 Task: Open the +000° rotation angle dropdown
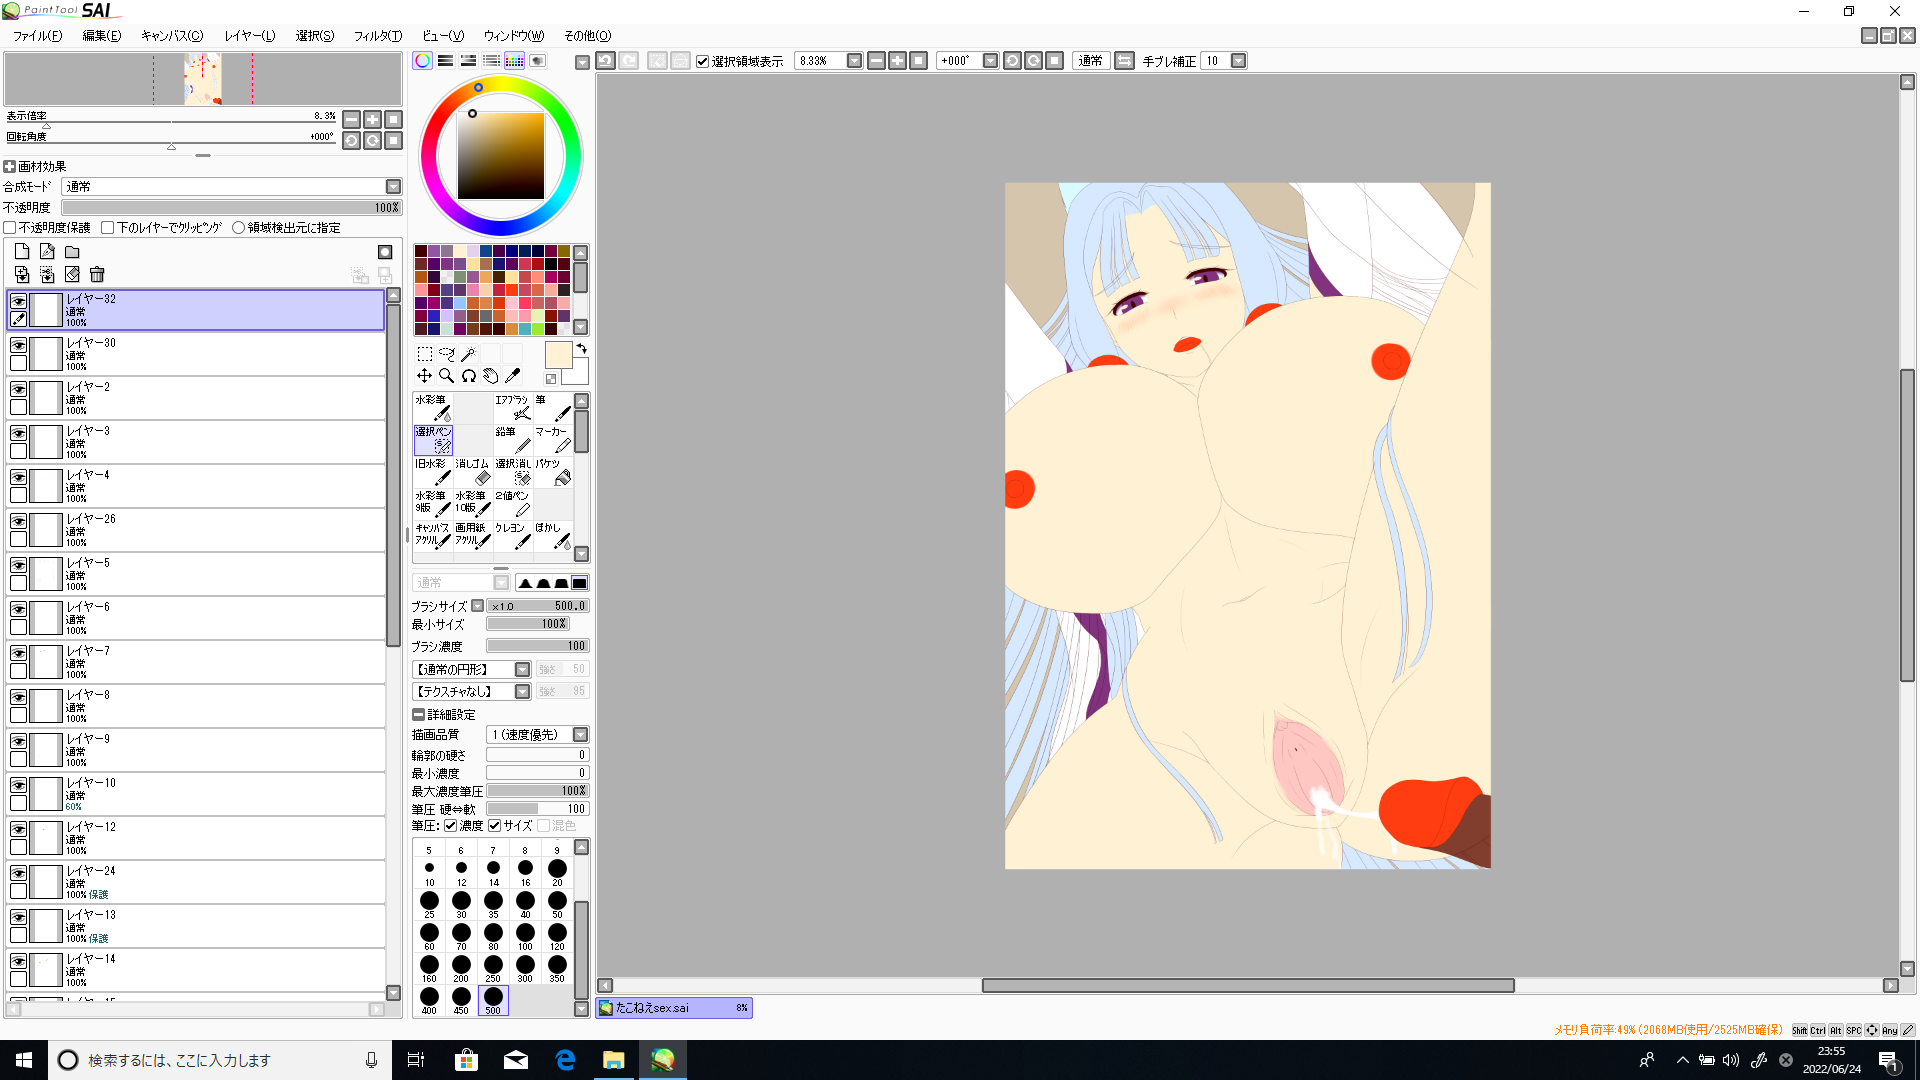coord(990,61)
